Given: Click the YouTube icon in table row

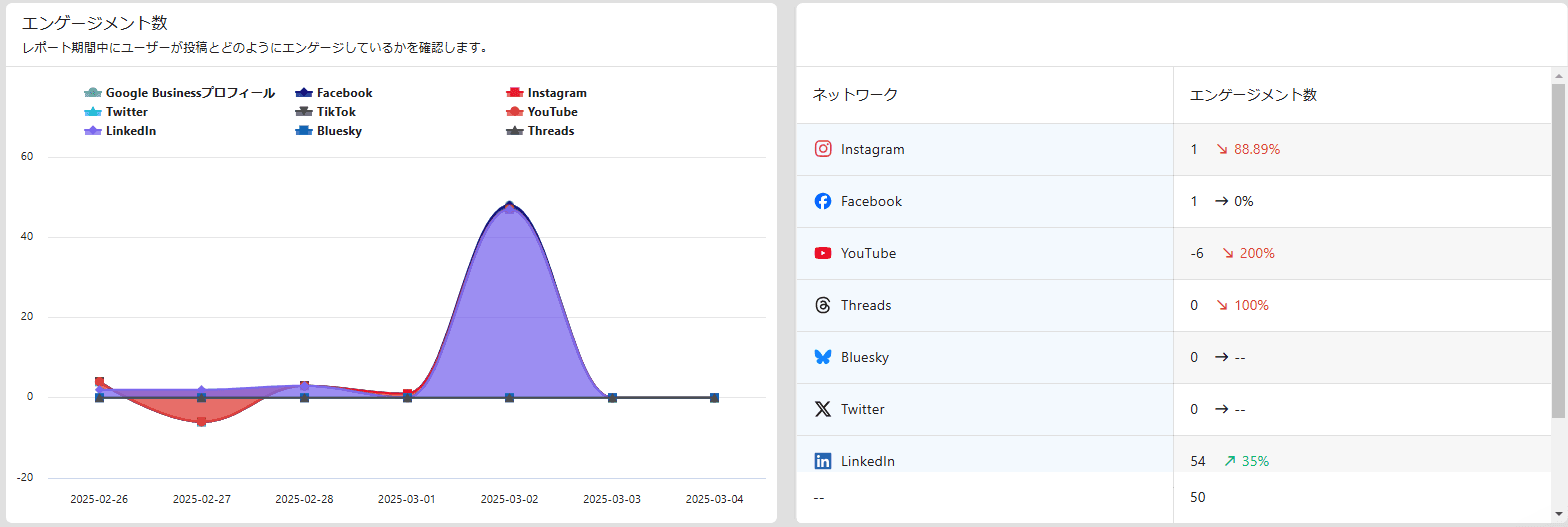Looking at the screenshot, I should point(823,253).
